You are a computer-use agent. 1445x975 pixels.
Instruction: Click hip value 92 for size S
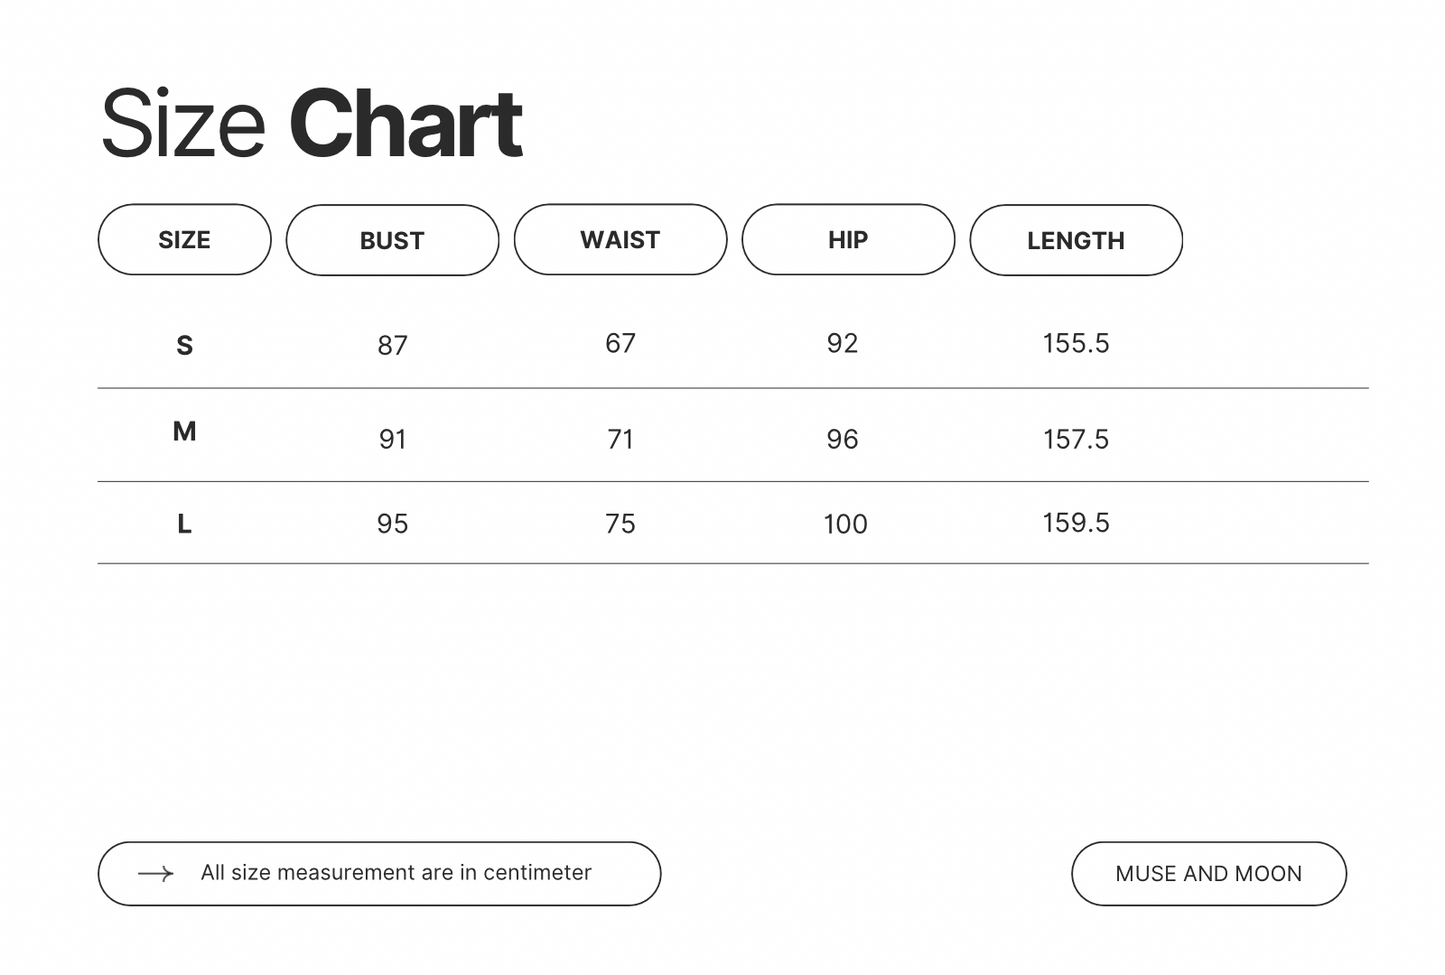pyautogui.click(x=842, y=344)
